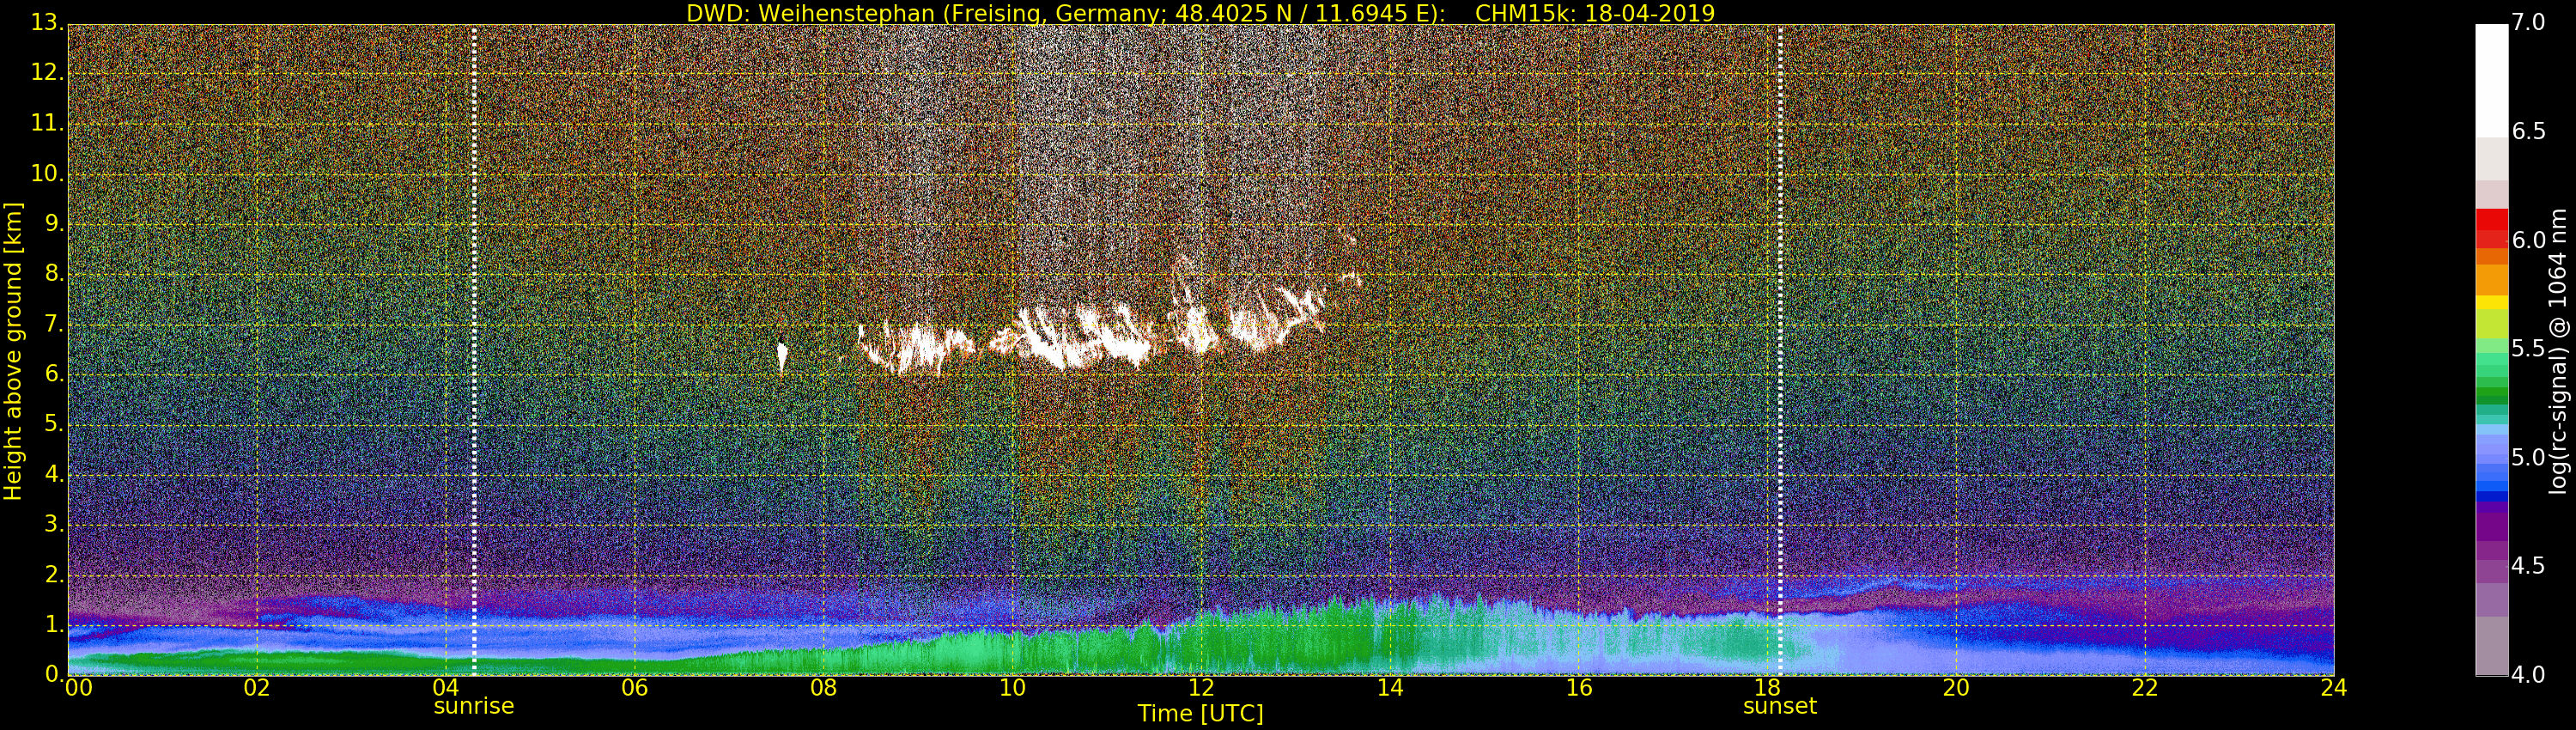Click the DWD Weihenstephan plot title
This screenshot has width=2576, height=730.
pyautogui.click(x=1200, y=13)
